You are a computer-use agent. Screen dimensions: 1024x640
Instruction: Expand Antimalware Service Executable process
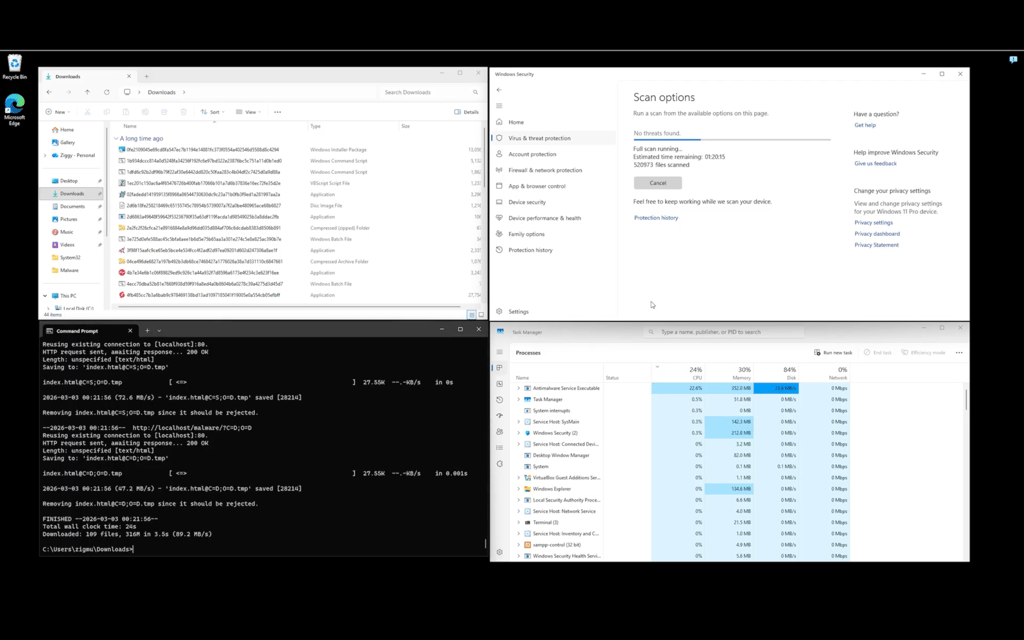tap(519, 388)
